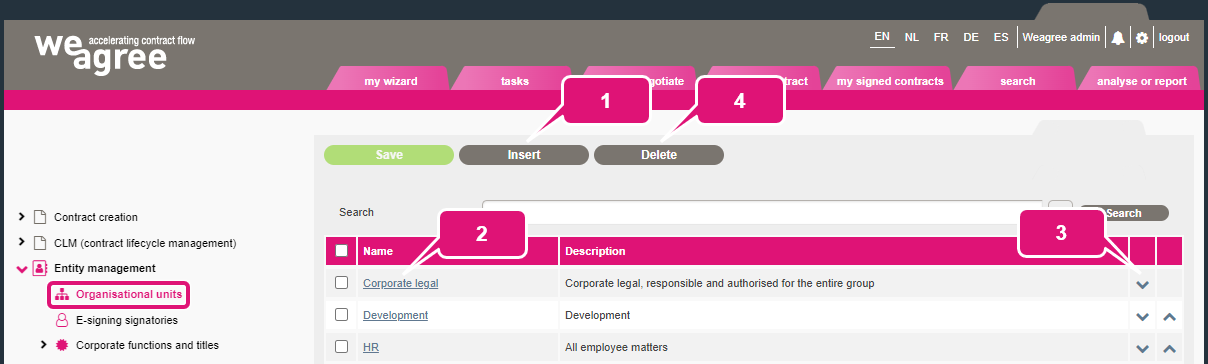Tick the select-all checkbox in the table header
This screenshot has width=1208, height=364.
(x=341, y=251)
